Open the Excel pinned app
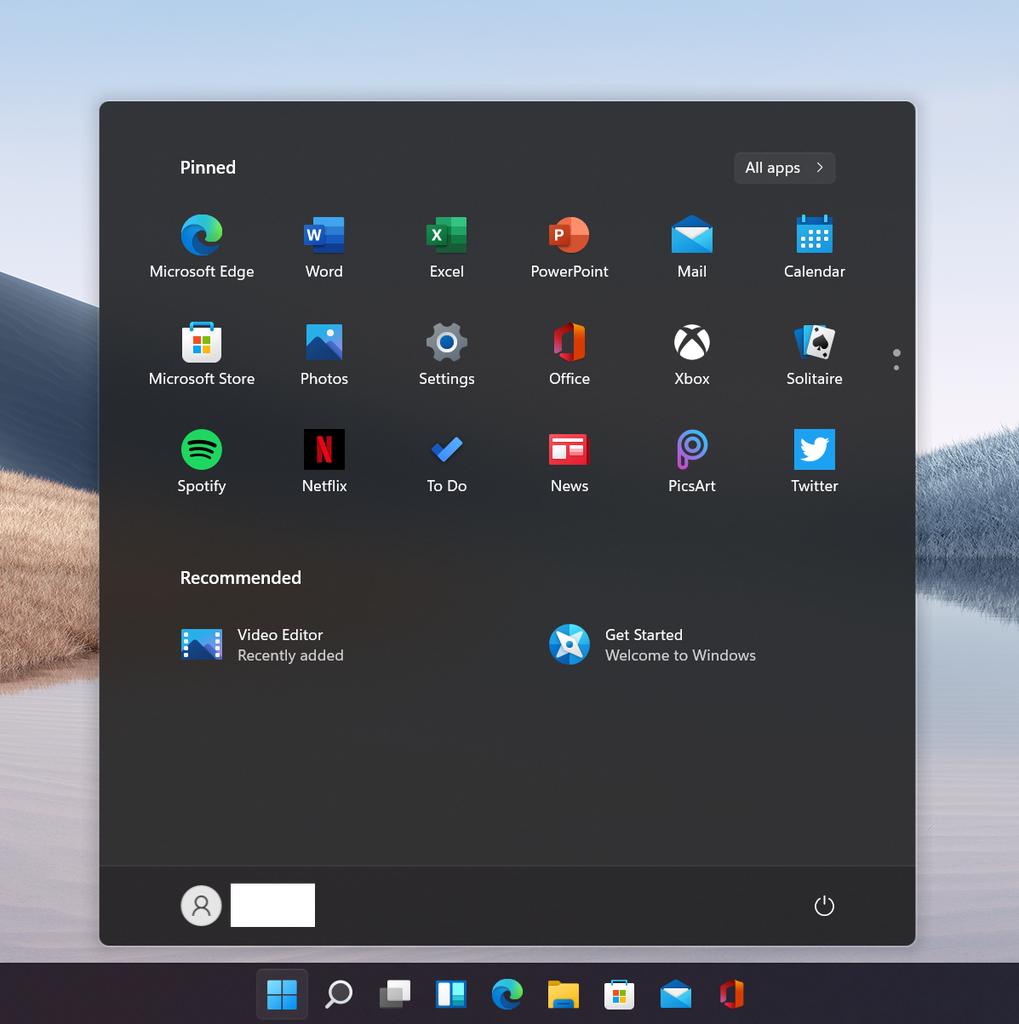1019x1024 pixels. point(446,236)
